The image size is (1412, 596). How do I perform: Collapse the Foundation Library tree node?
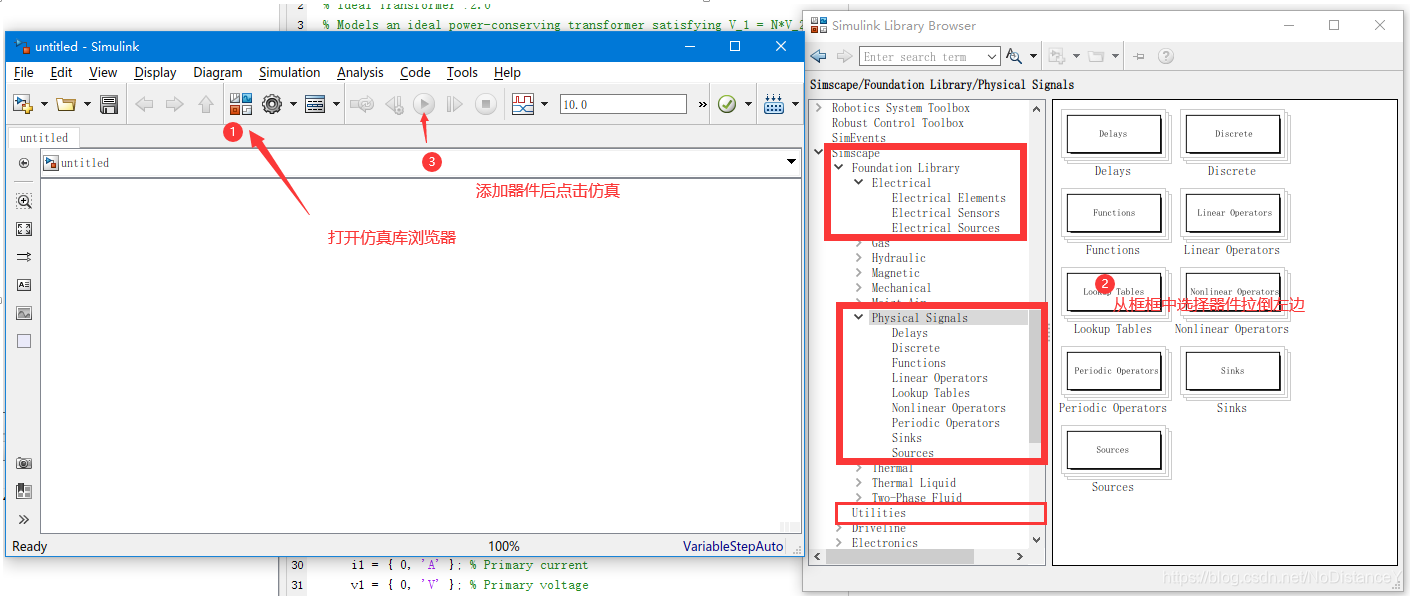click(x=839, y=168)
